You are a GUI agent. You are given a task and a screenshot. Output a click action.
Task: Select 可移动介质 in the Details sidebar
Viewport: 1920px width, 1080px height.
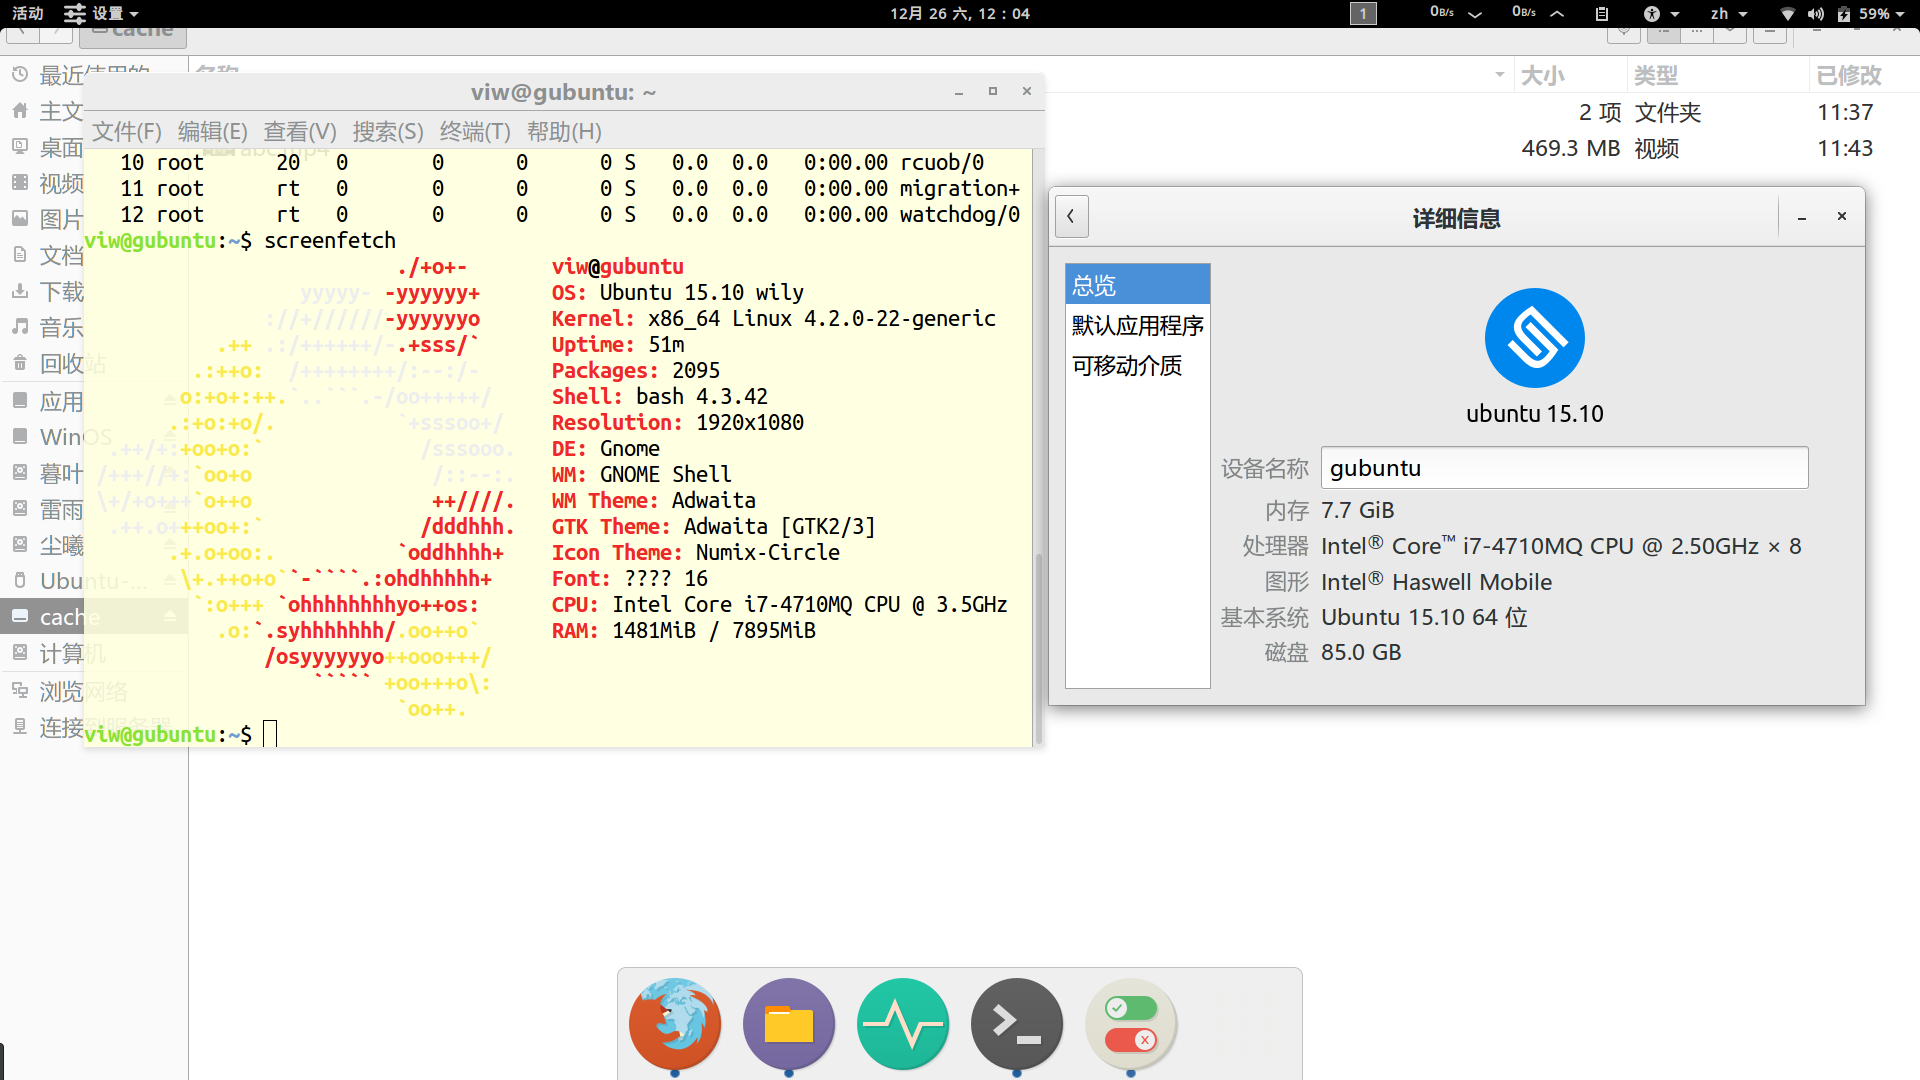[1127, 366]
